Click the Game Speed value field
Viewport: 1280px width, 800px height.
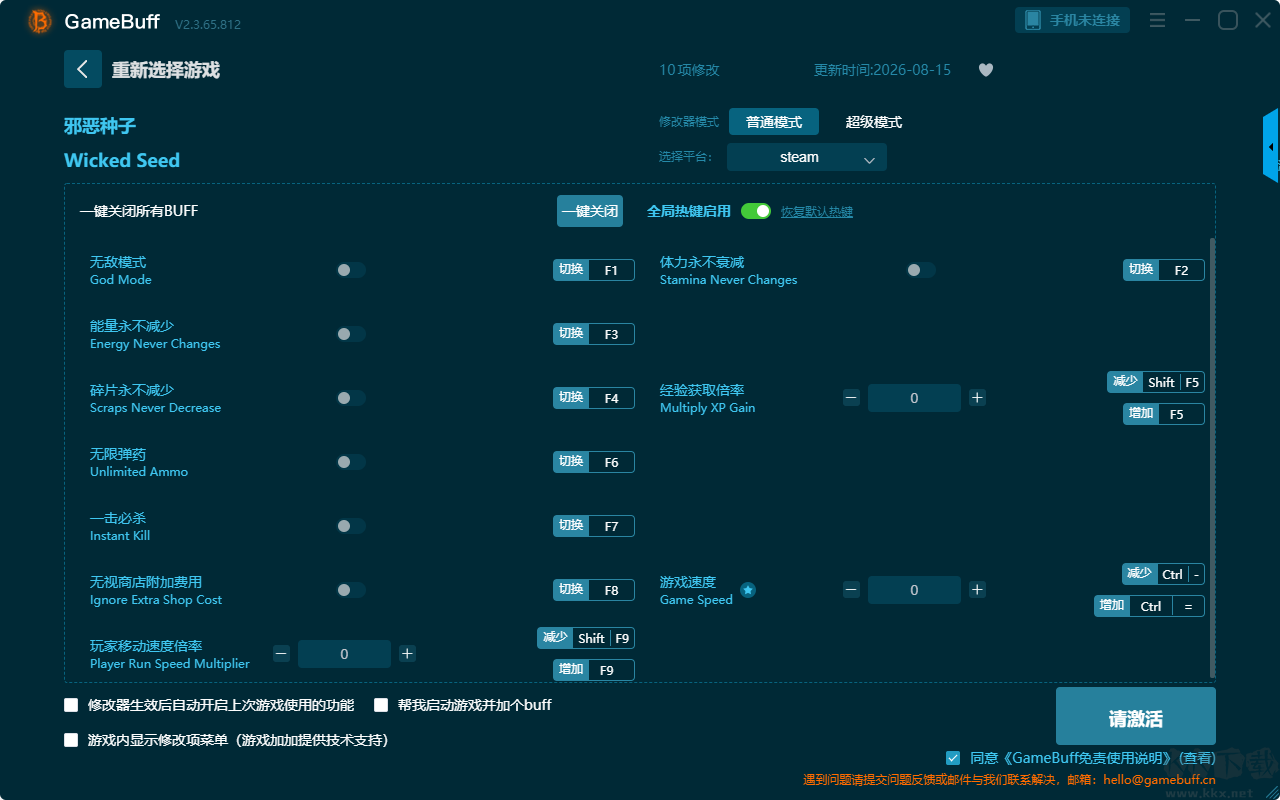click(914, 590)
